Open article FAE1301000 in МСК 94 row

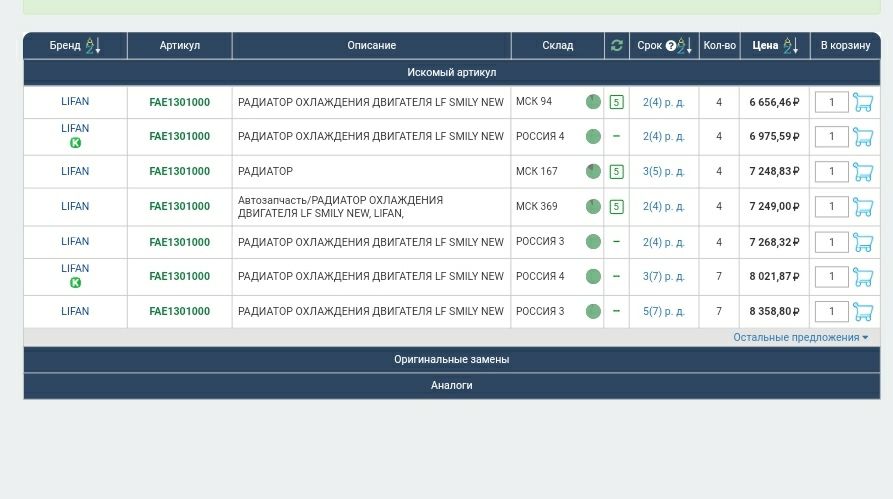tap(179, 103)
